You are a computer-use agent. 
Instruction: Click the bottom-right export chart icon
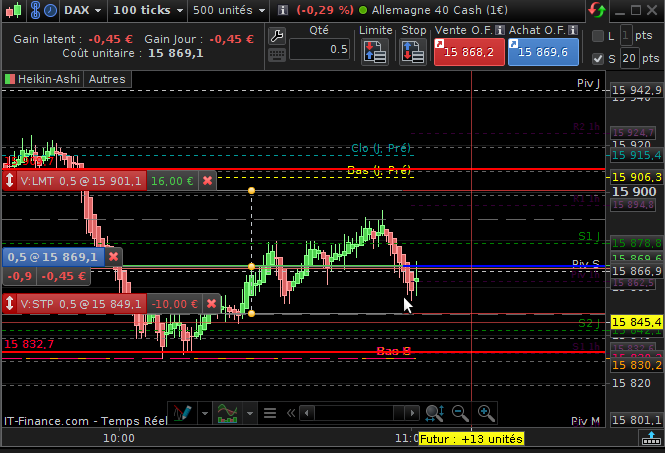tap(651, 438)
